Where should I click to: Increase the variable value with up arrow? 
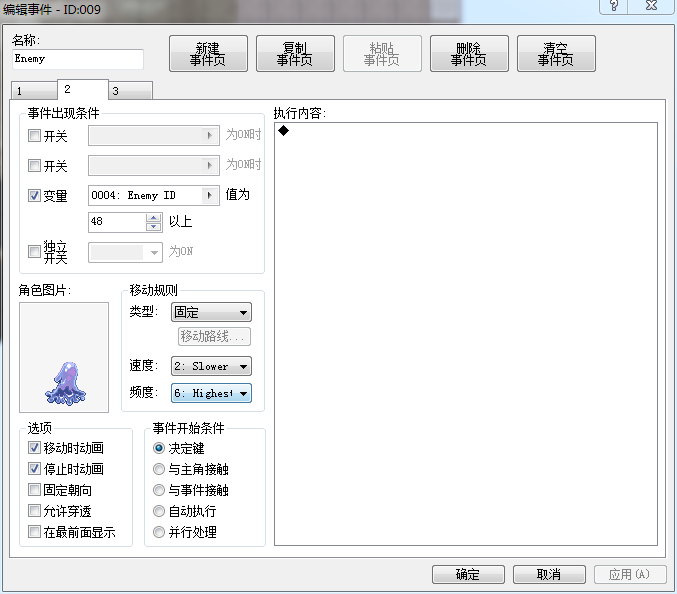(x=154, y=218)
